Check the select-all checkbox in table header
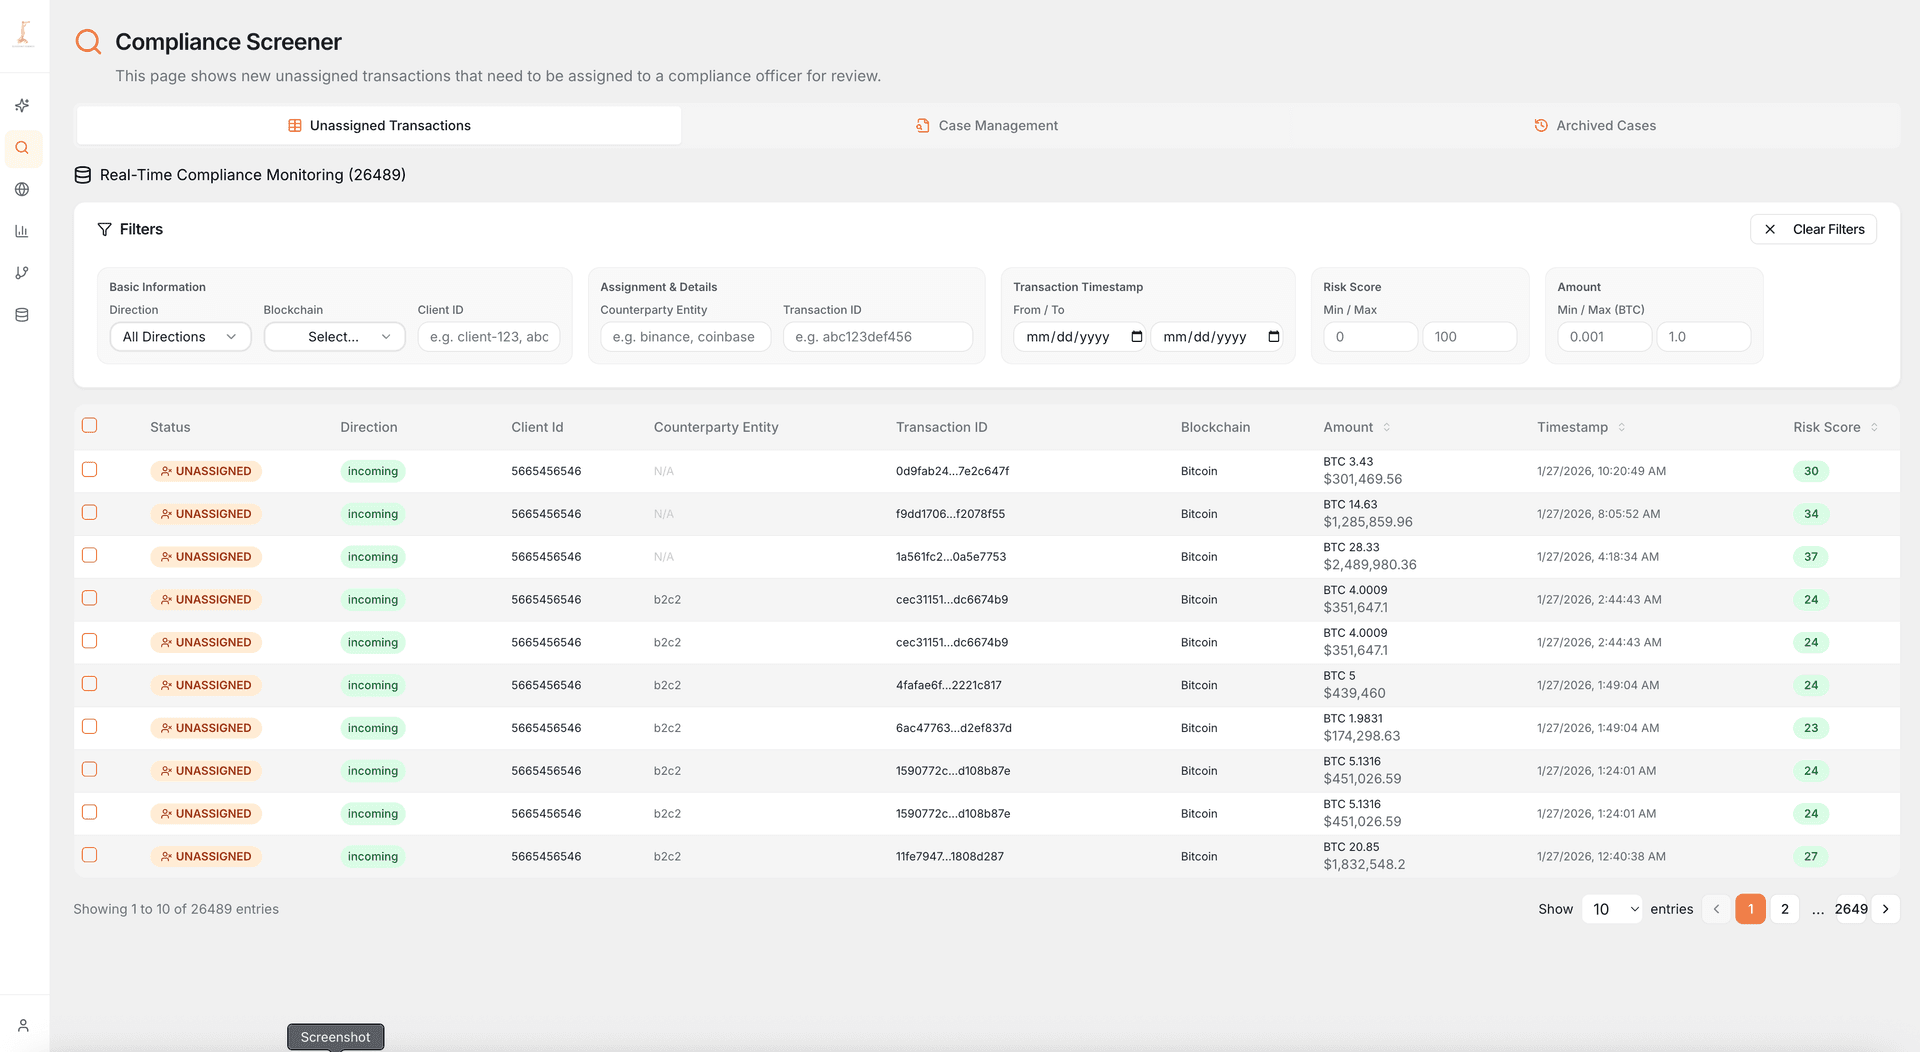This screenshot has height=1052, width=1920. point(89,425)
